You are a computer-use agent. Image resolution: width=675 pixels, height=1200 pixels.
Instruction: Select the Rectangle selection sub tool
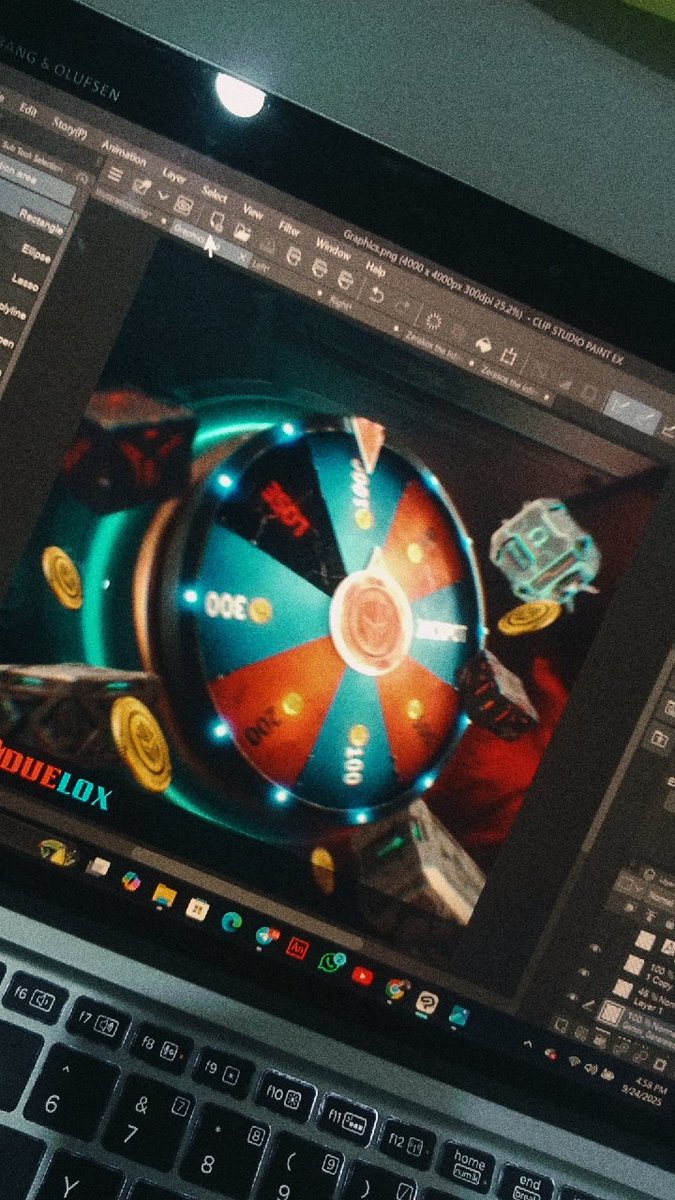[x=42, y=224]
